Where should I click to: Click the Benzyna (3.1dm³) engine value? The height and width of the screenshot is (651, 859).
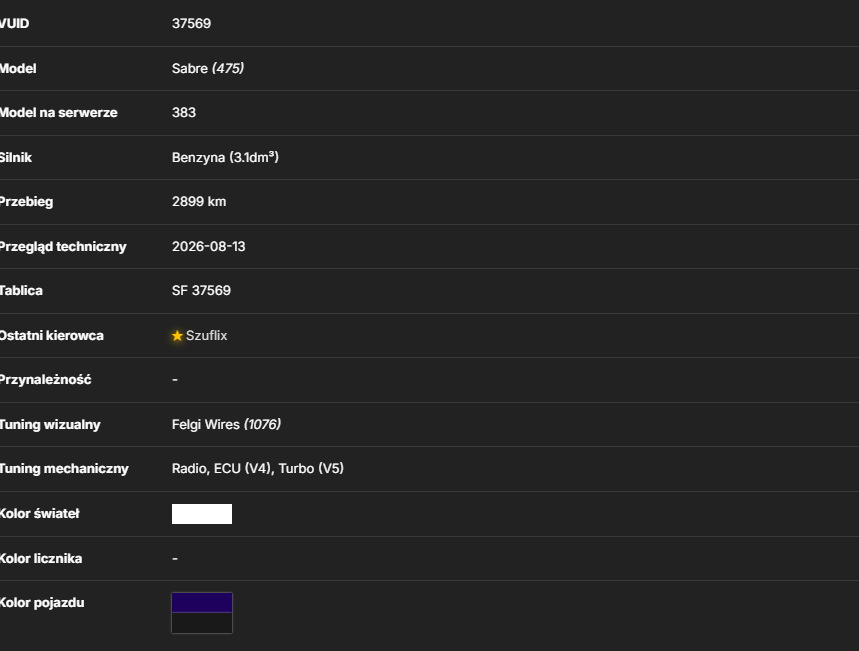pyautogui.click(x=225, y=157)
